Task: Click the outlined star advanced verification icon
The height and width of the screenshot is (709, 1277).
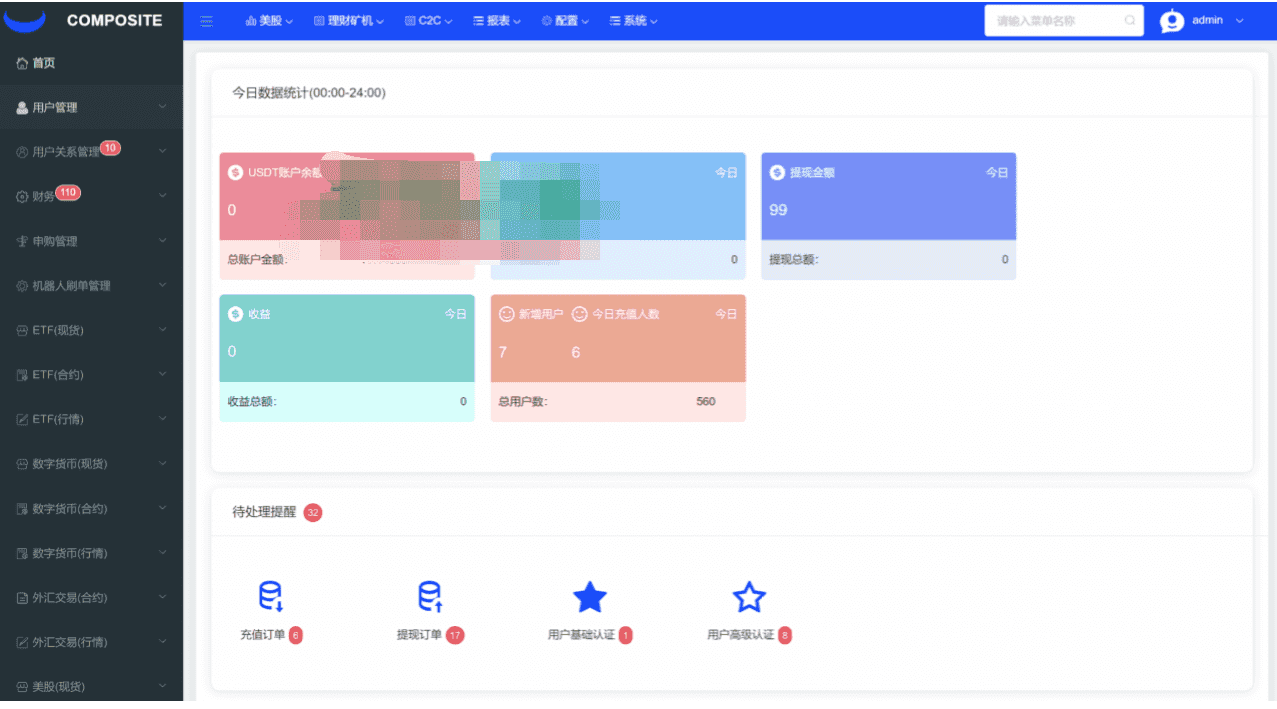Action: (x=749, y=598)
